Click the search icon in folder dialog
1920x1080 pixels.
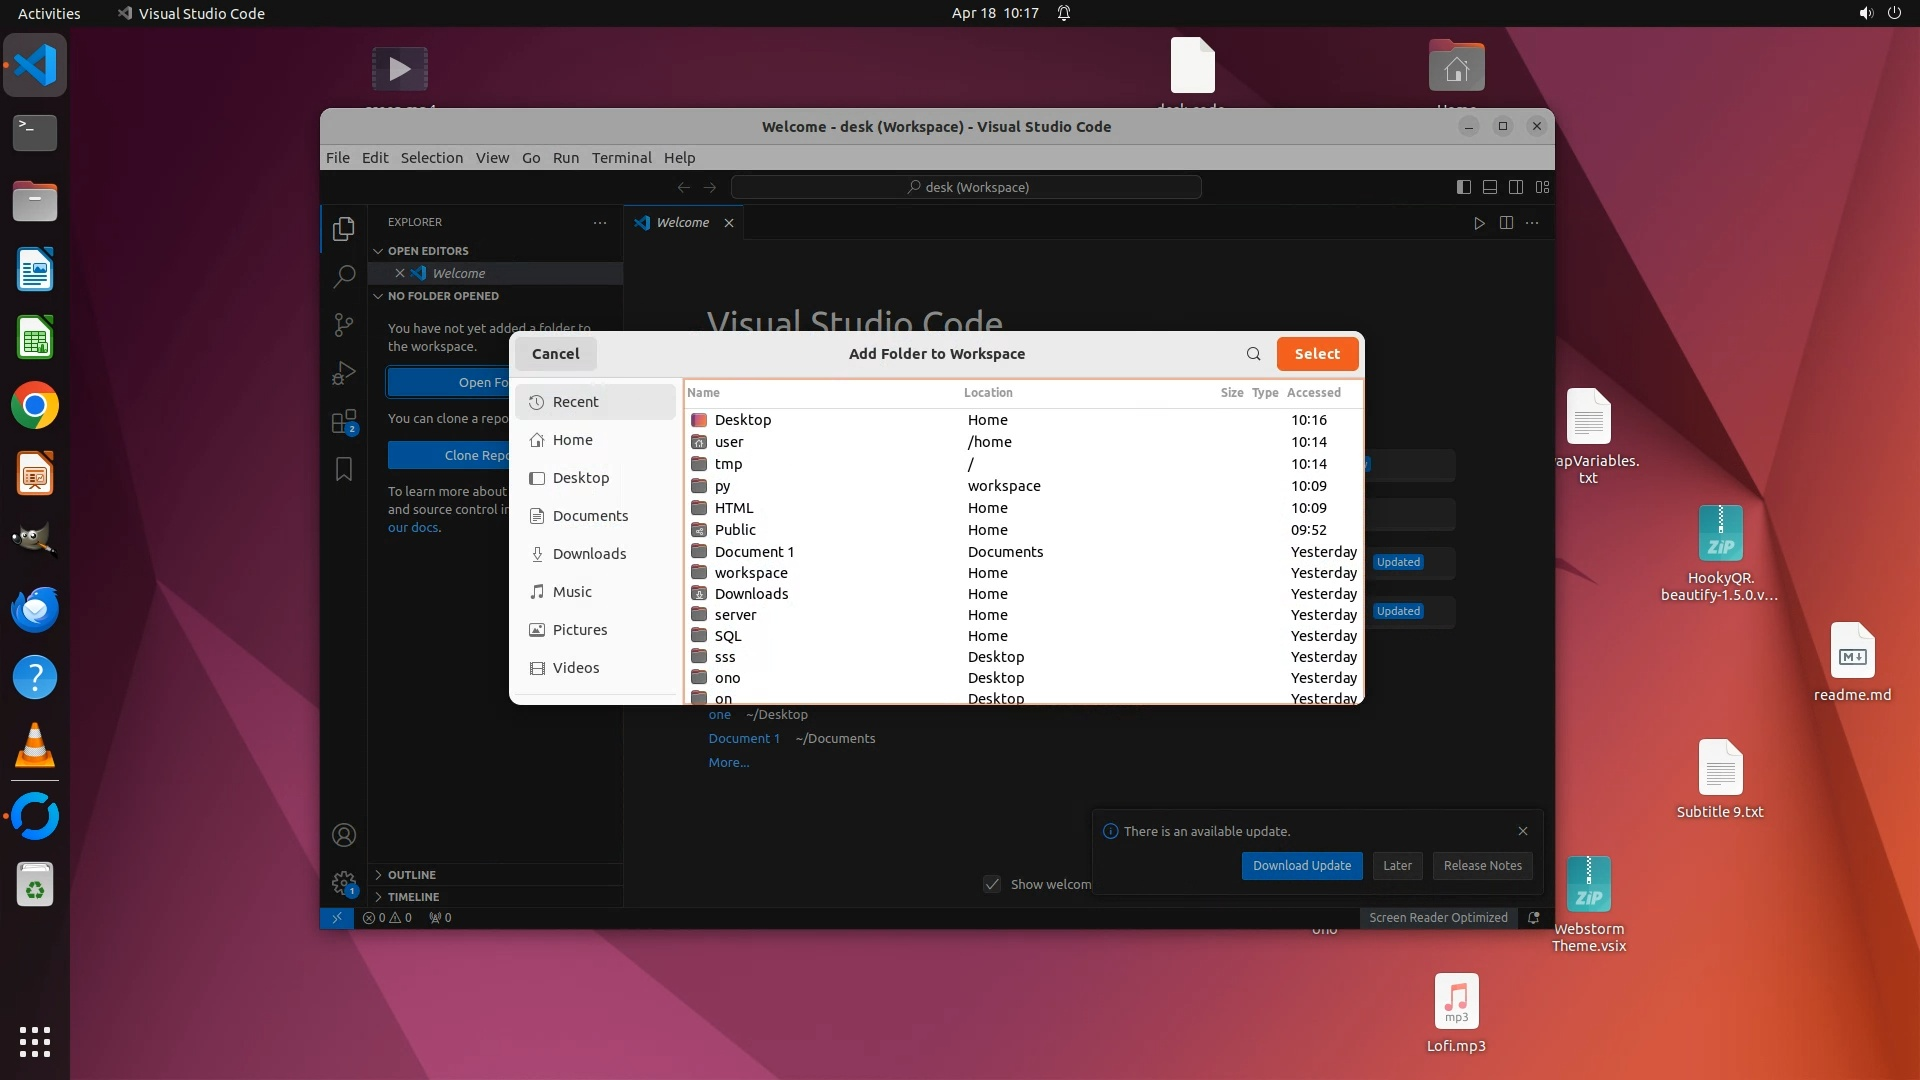(1253, 354)
